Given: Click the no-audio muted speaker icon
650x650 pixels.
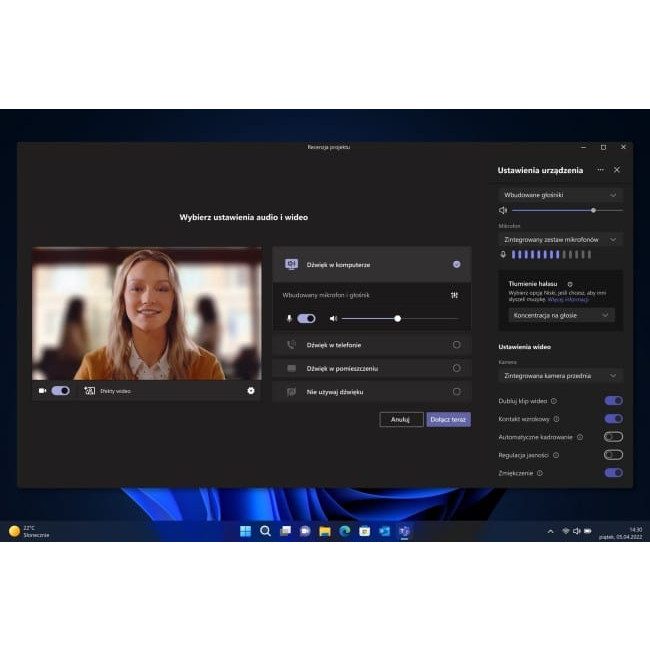Looking at the screenshot, I should (291, 392).
